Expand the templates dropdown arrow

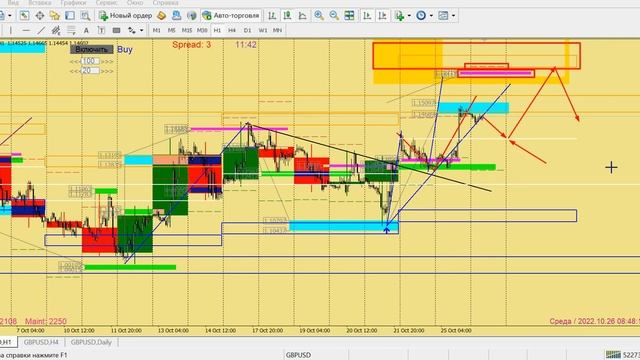pos(453,16)
